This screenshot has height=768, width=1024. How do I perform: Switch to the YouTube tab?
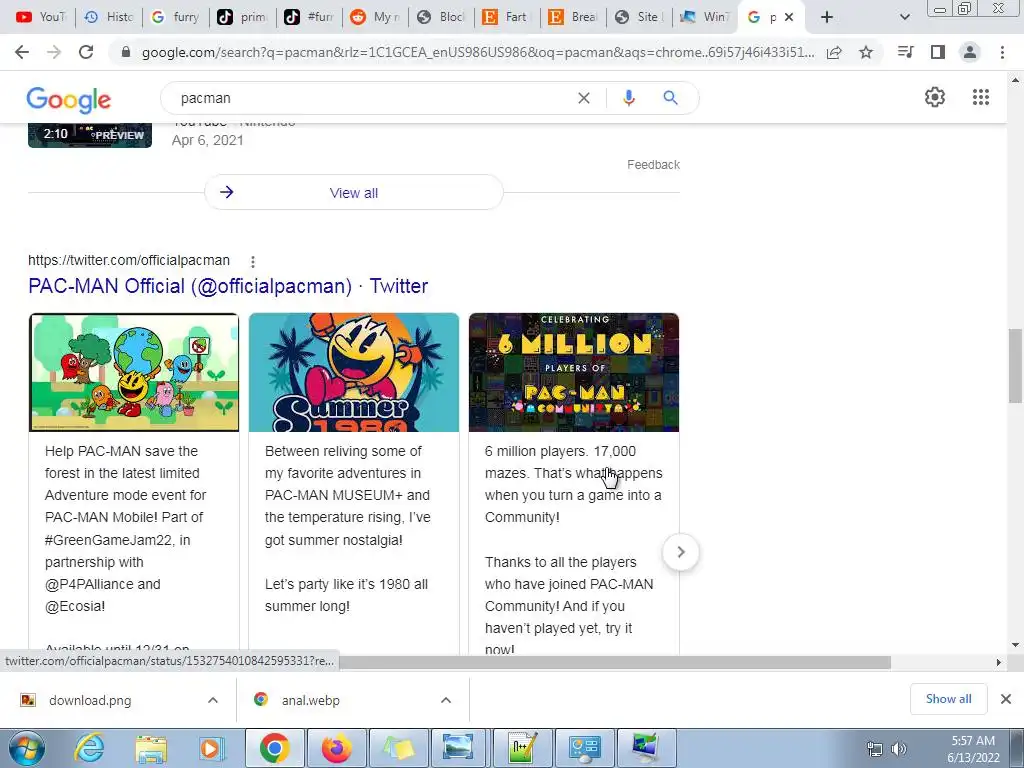(x=40, y=18)
